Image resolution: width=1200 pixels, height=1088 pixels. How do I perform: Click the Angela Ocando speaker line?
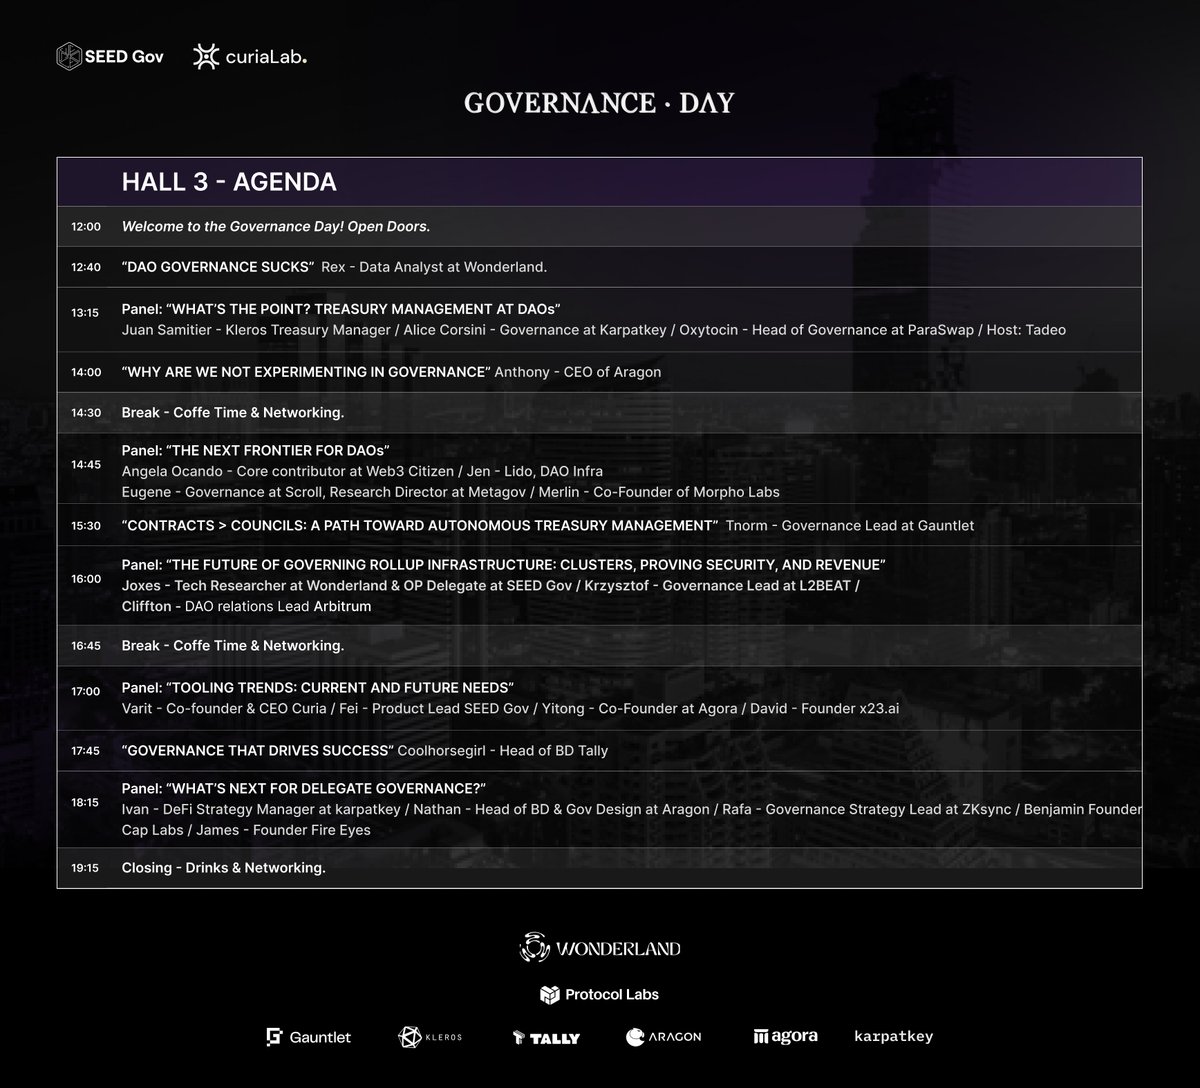362,471
